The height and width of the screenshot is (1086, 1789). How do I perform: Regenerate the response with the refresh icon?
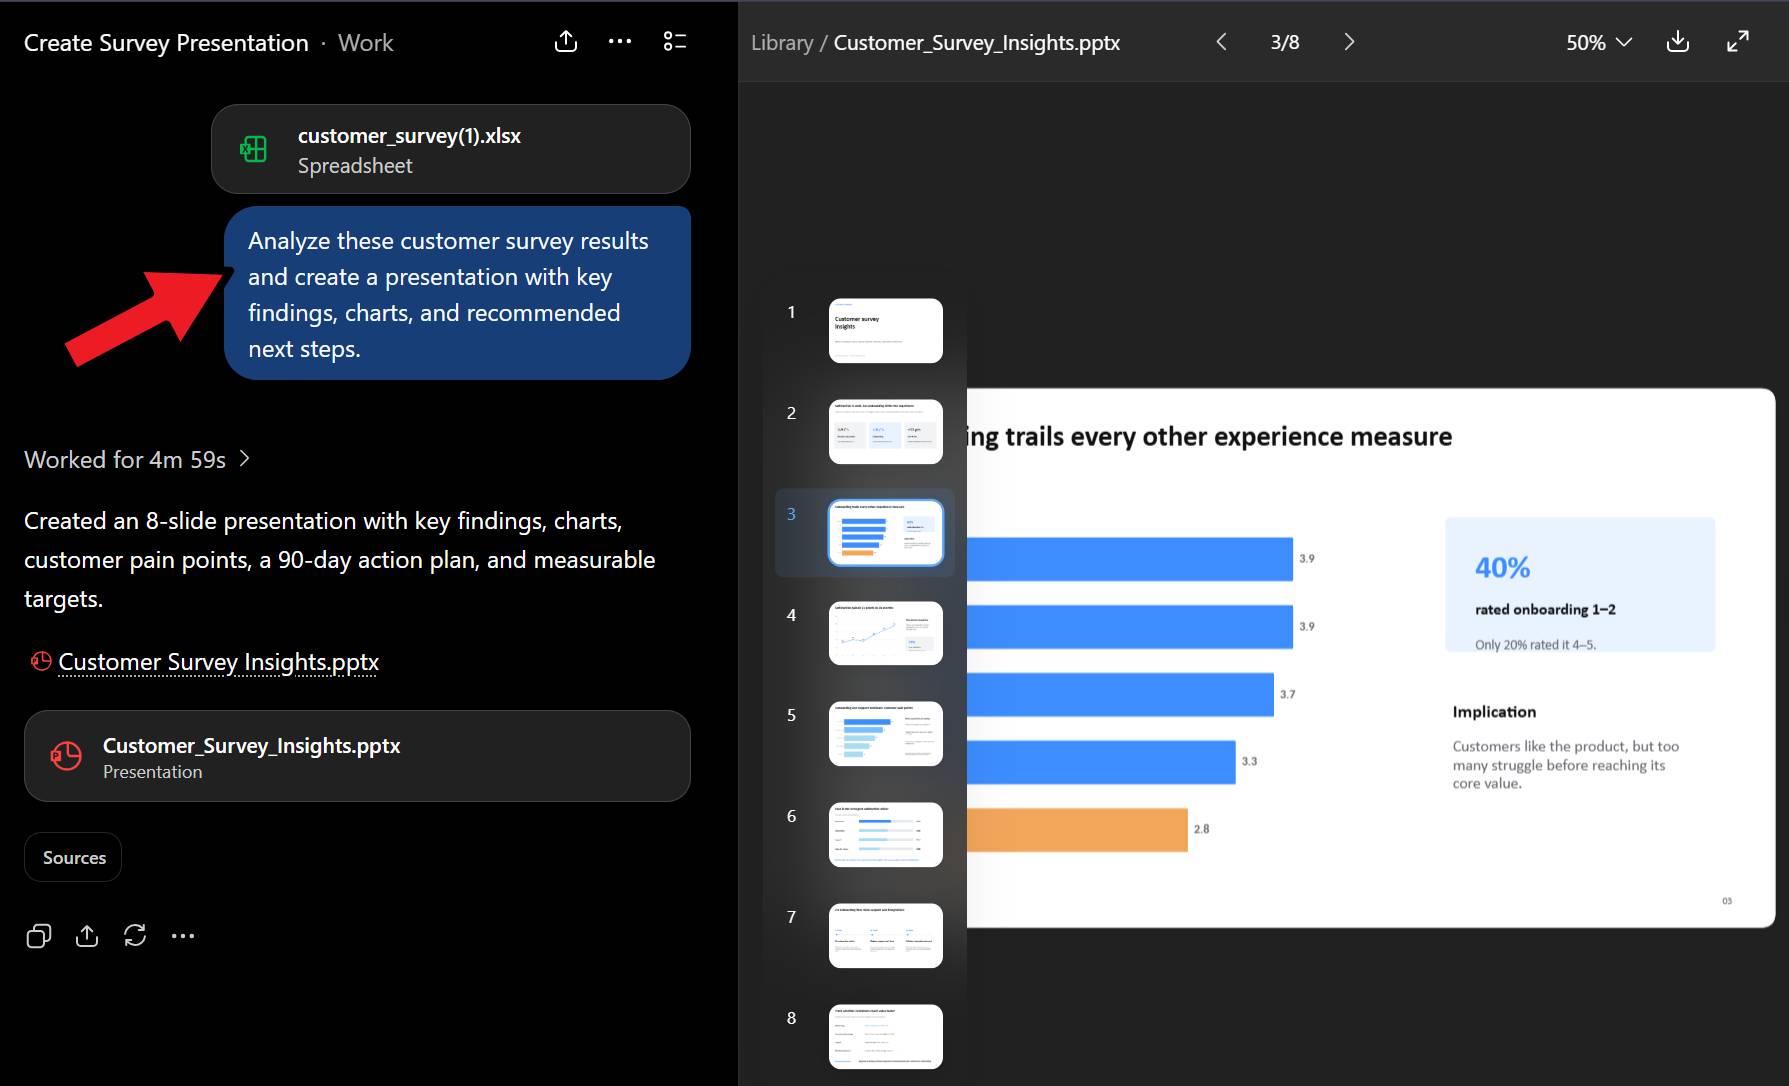pyautogui.click(x=135, y=936)
